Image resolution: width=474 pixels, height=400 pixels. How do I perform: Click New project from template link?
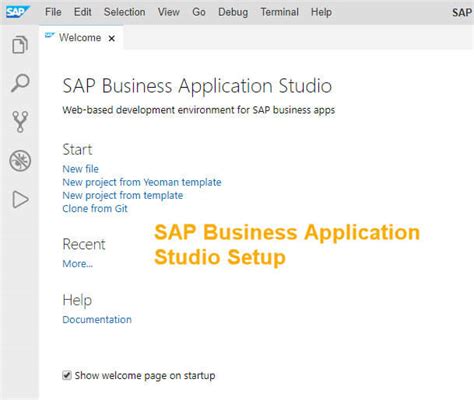[123, 195]
